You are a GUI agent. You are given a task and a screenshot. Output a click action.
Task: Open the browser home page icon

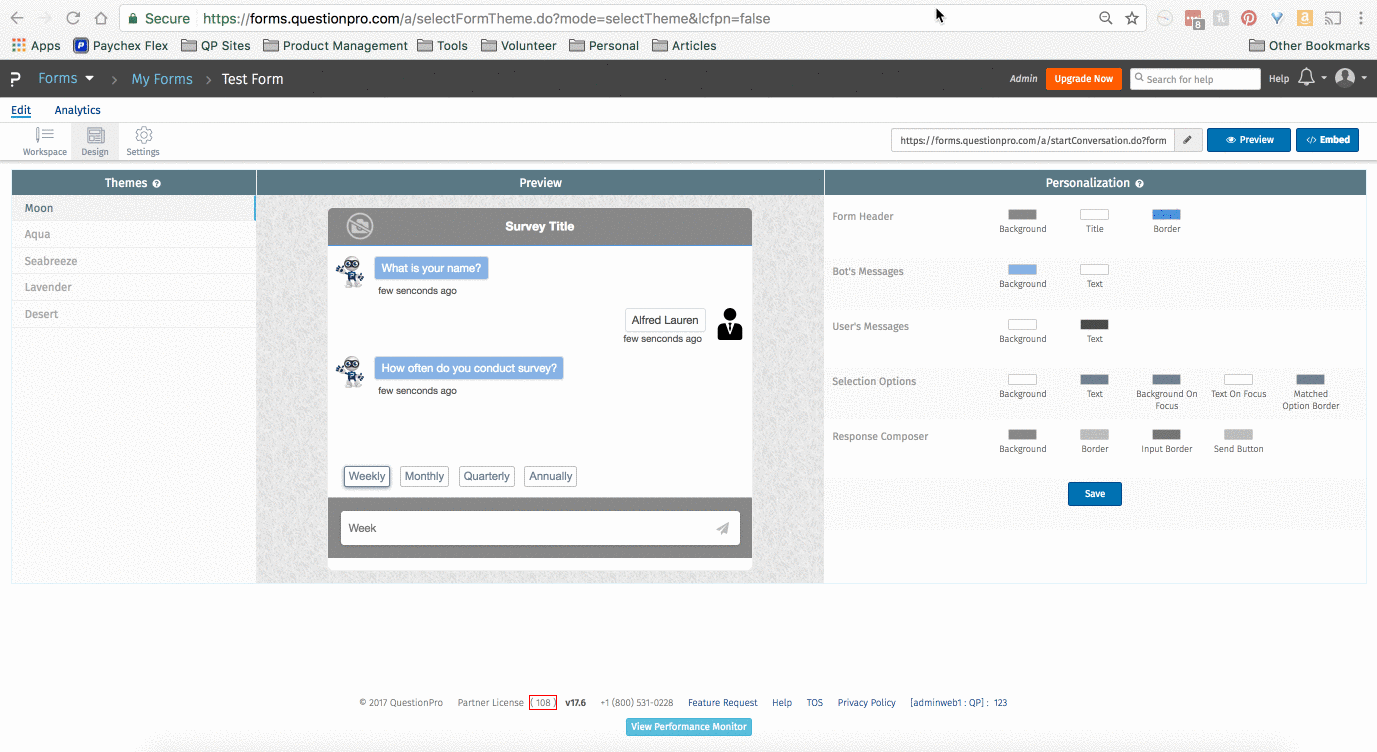point(101,18)
